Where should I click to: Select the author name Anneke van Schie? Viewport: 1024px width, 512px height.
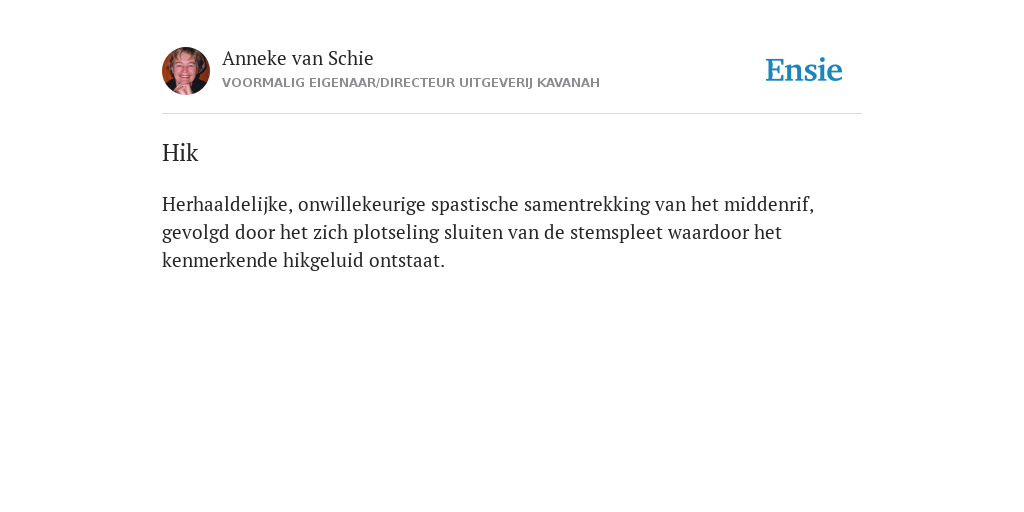click(x=298, y=58)
